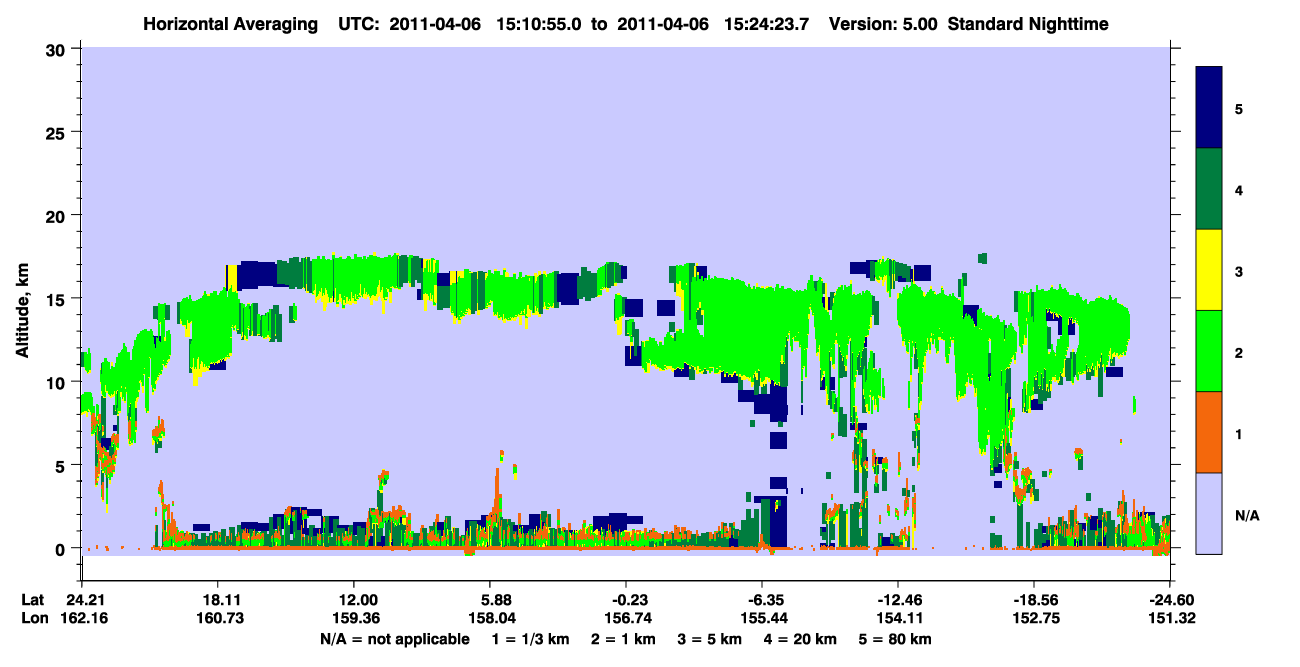
Task: Click the yellow level 3 legend swatch
Action: [1209, 270]
